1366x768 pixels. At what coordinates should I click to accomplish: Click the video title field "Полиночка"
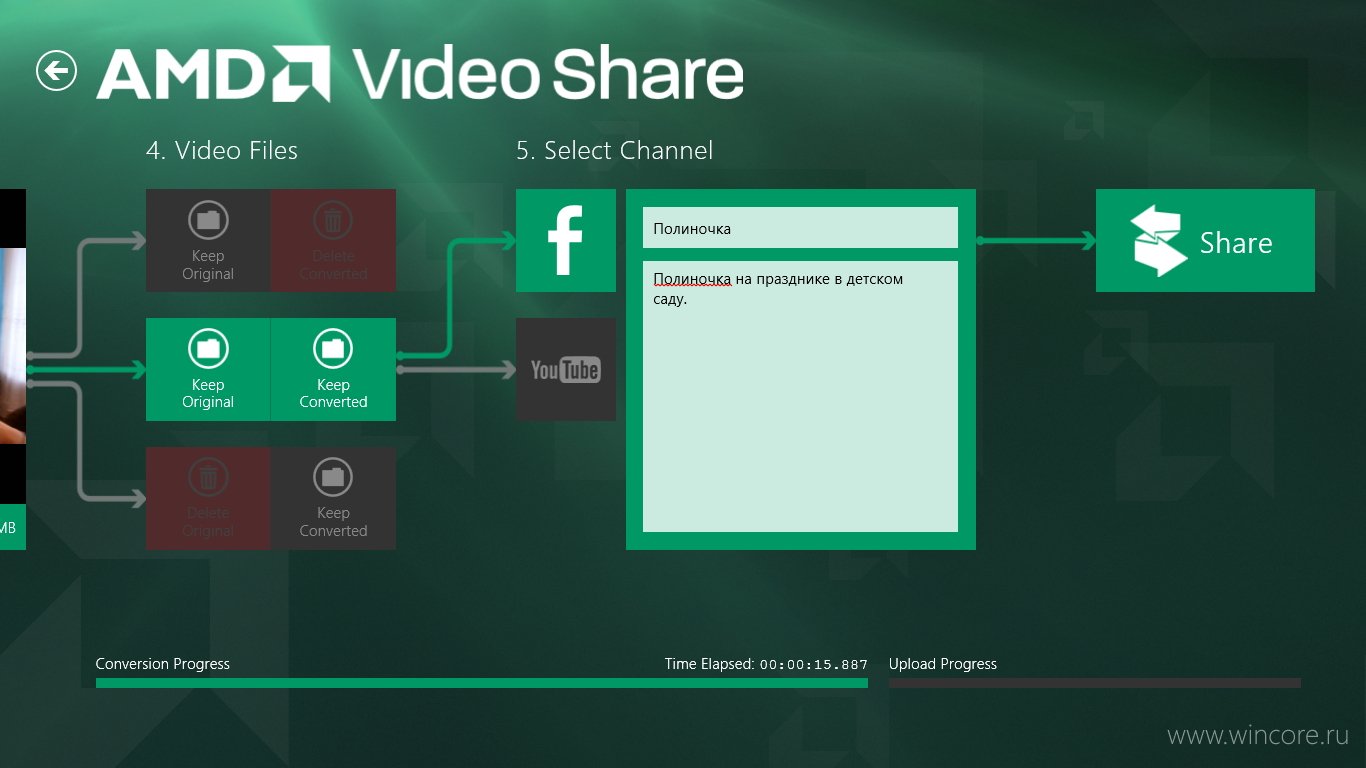800,228
